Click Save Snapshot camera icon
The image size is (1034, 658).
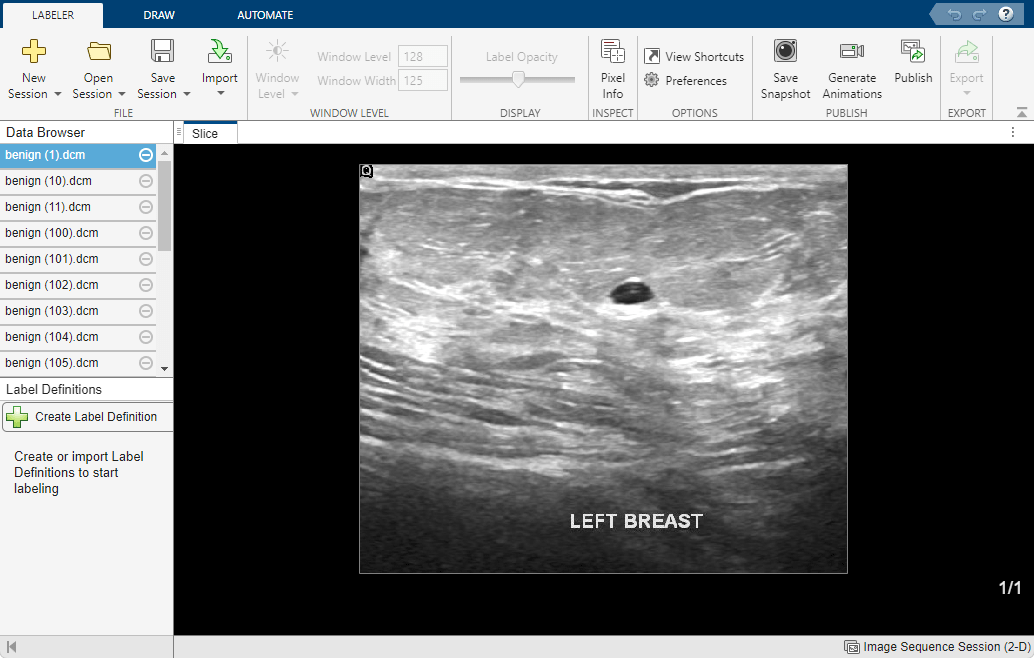tap(785, 52)
